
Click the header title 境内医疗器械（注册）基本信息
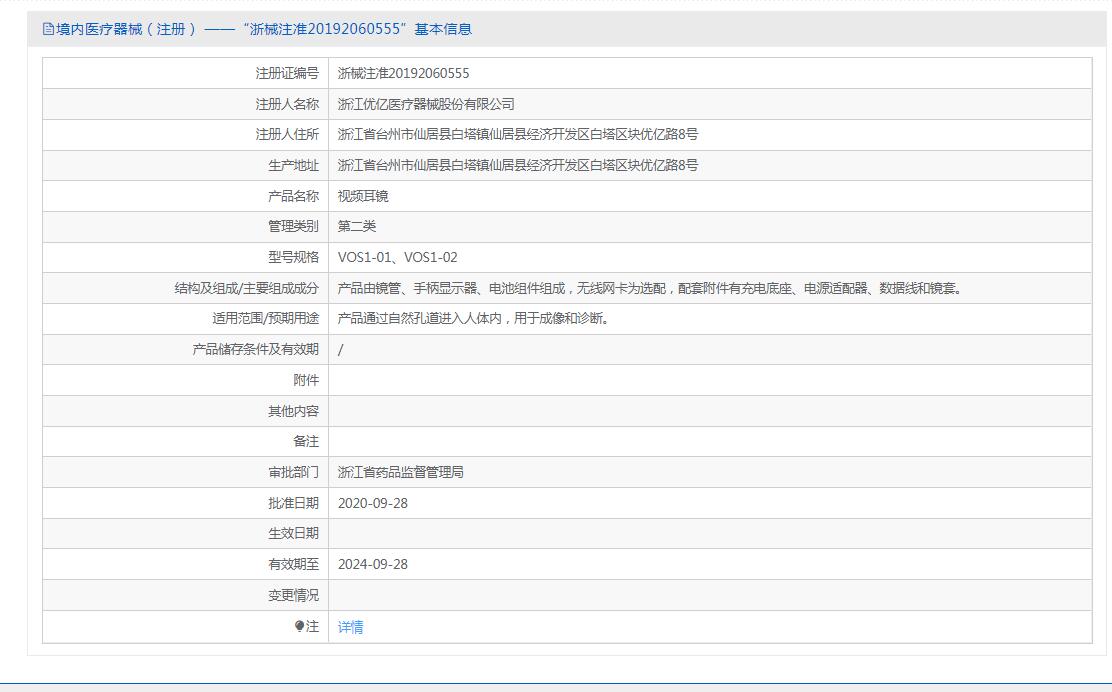tap(264, 29)
